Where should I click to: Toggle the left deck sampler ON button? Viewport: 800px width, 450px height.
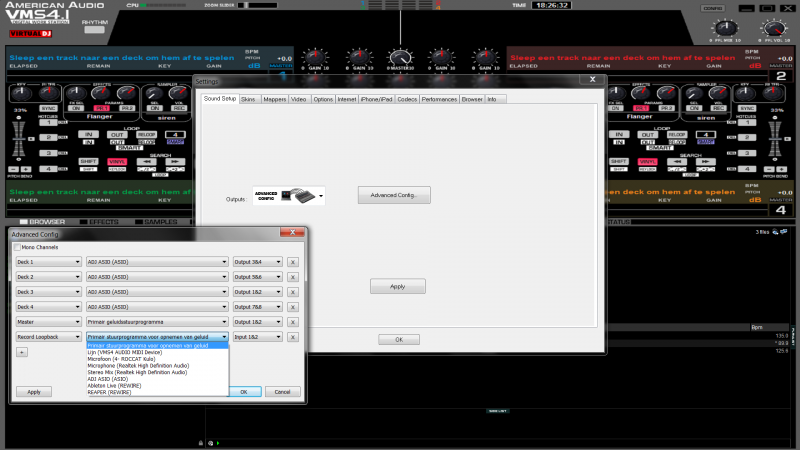point(154,108)
